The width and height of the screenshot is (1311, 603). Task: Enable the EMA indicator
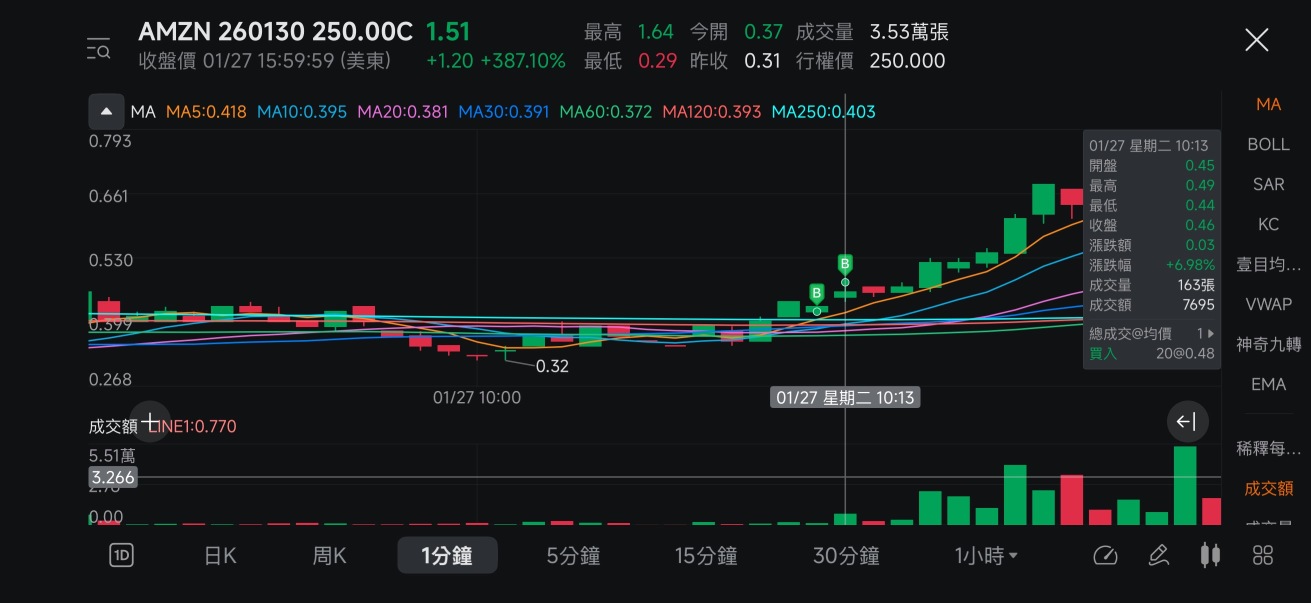[x=1268, y=384]
